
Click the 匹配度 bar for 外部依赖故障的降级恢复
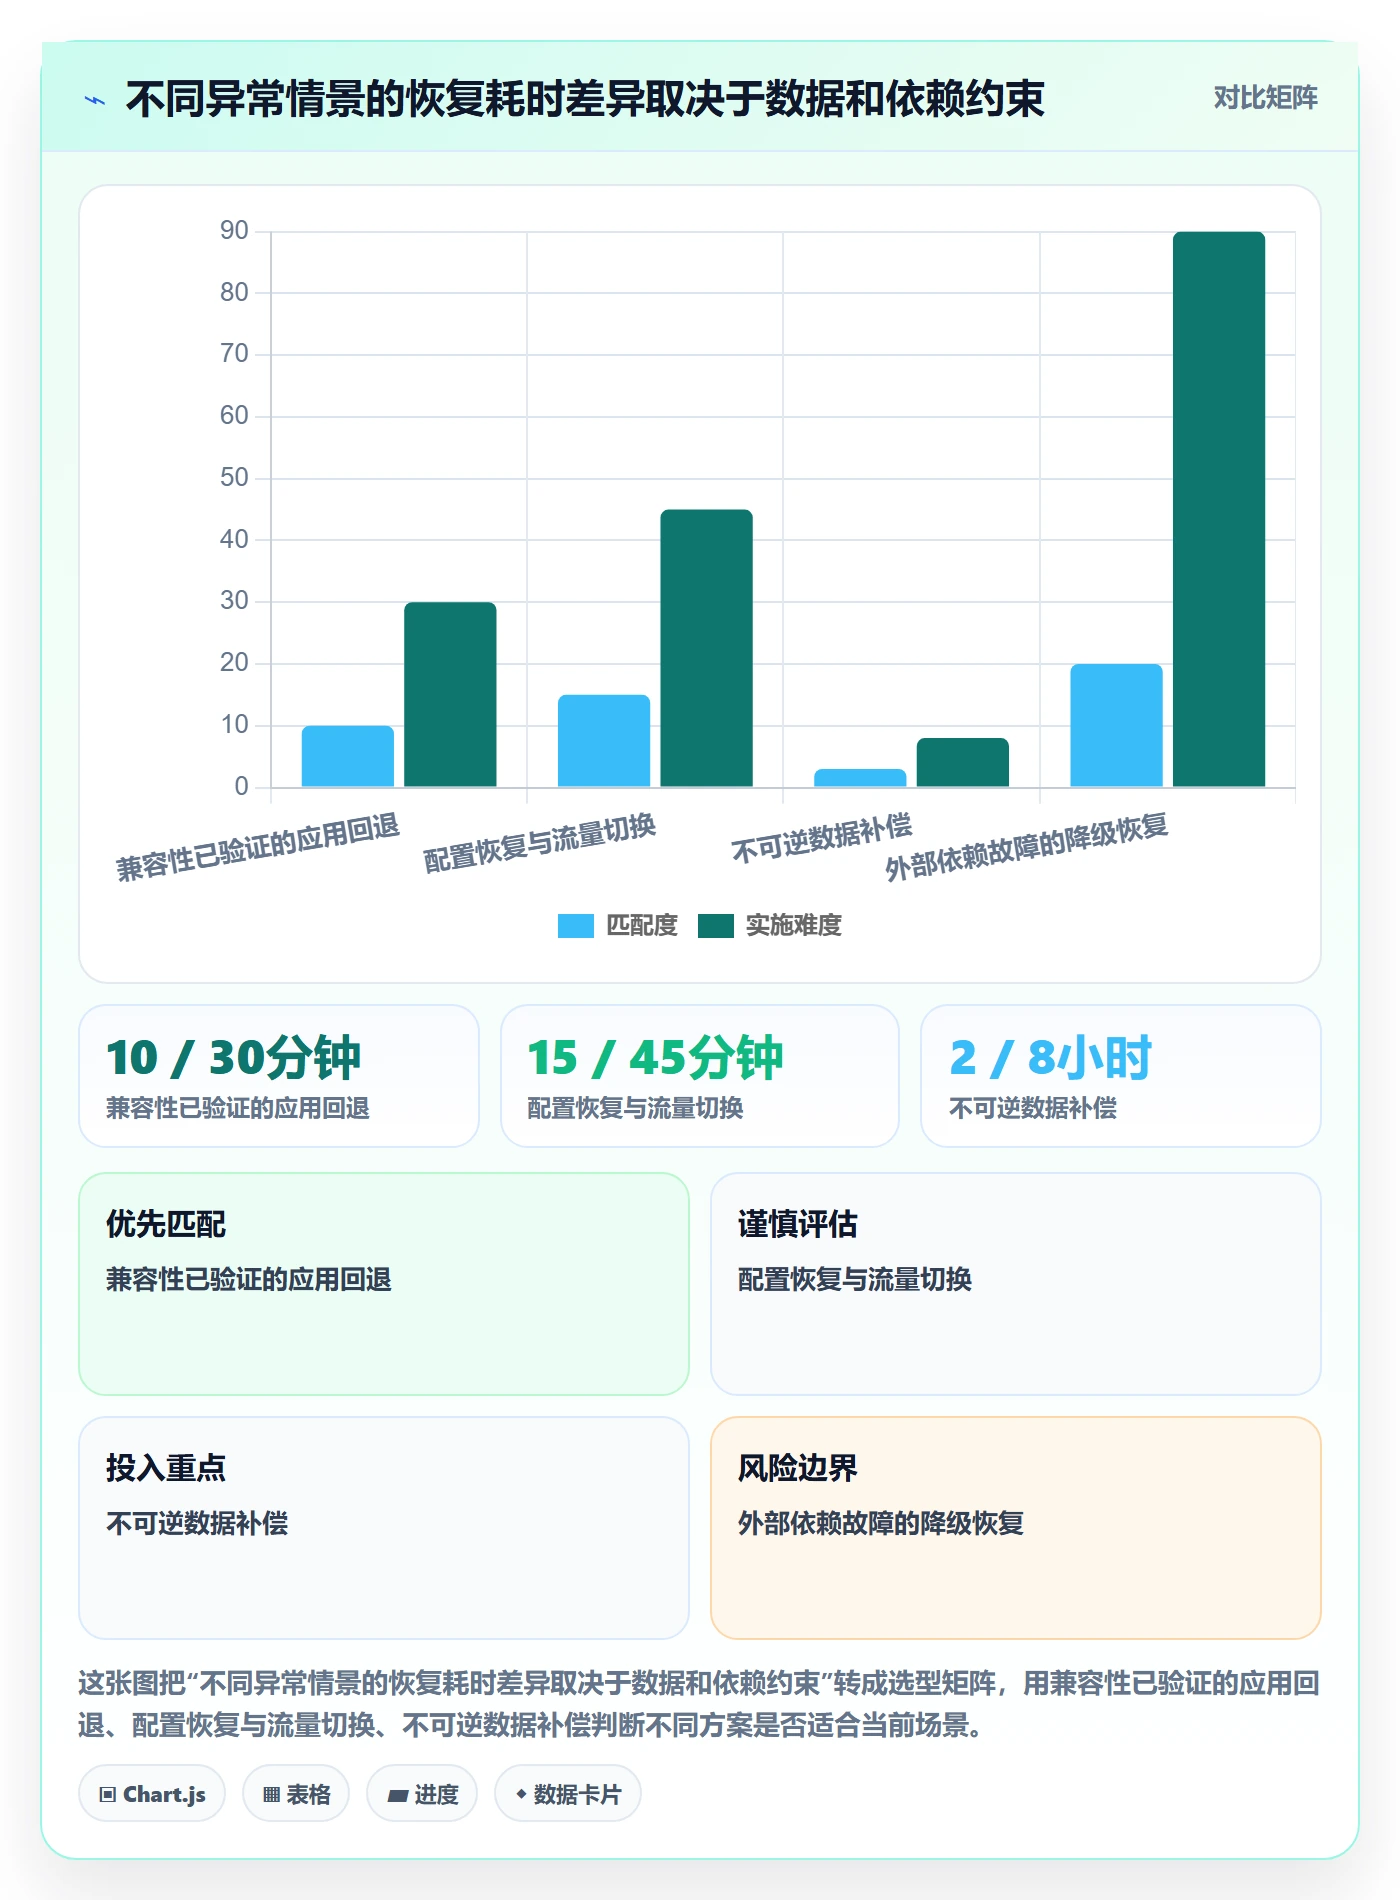click(x=1116, y=725)
